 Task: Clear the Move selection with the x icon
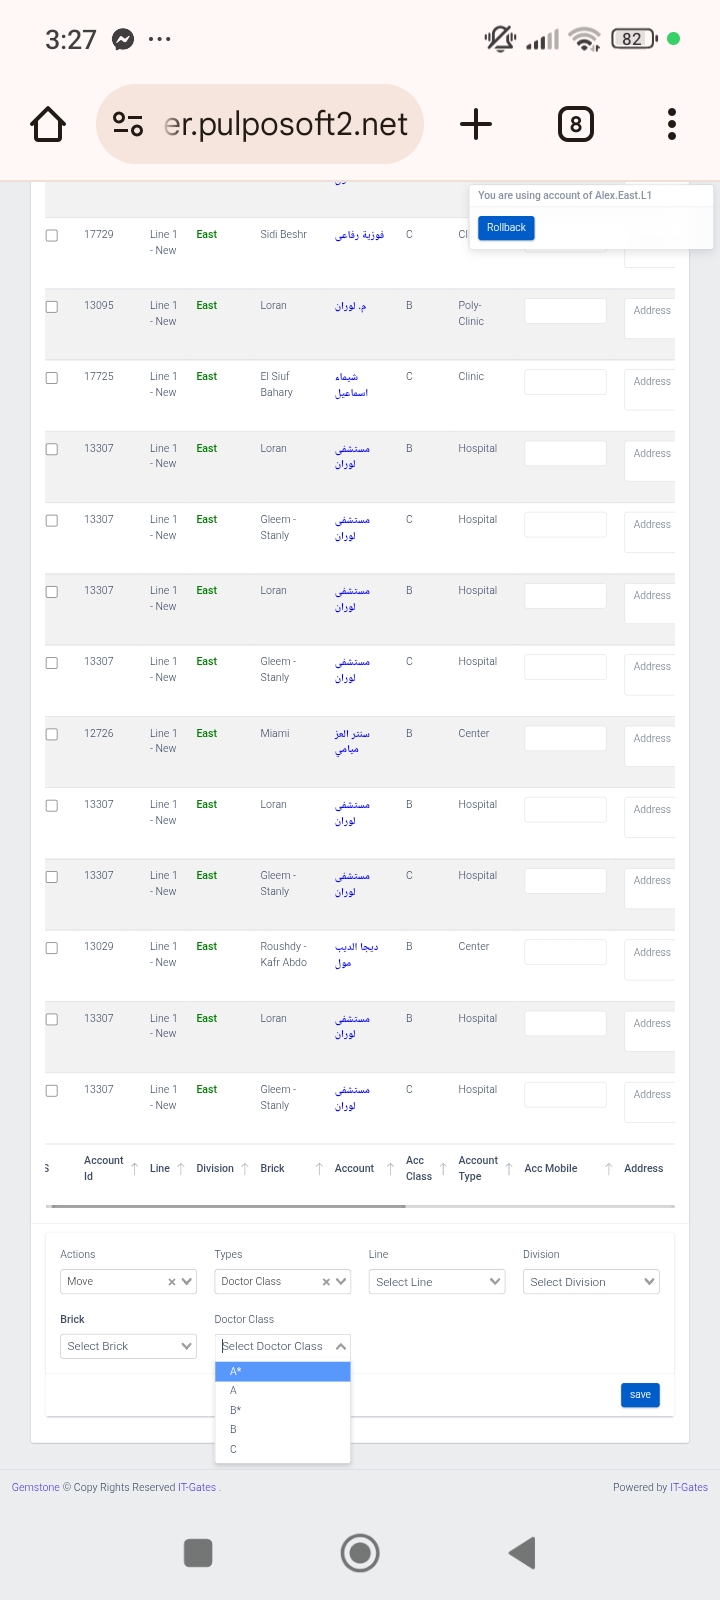click(171, 1282)
